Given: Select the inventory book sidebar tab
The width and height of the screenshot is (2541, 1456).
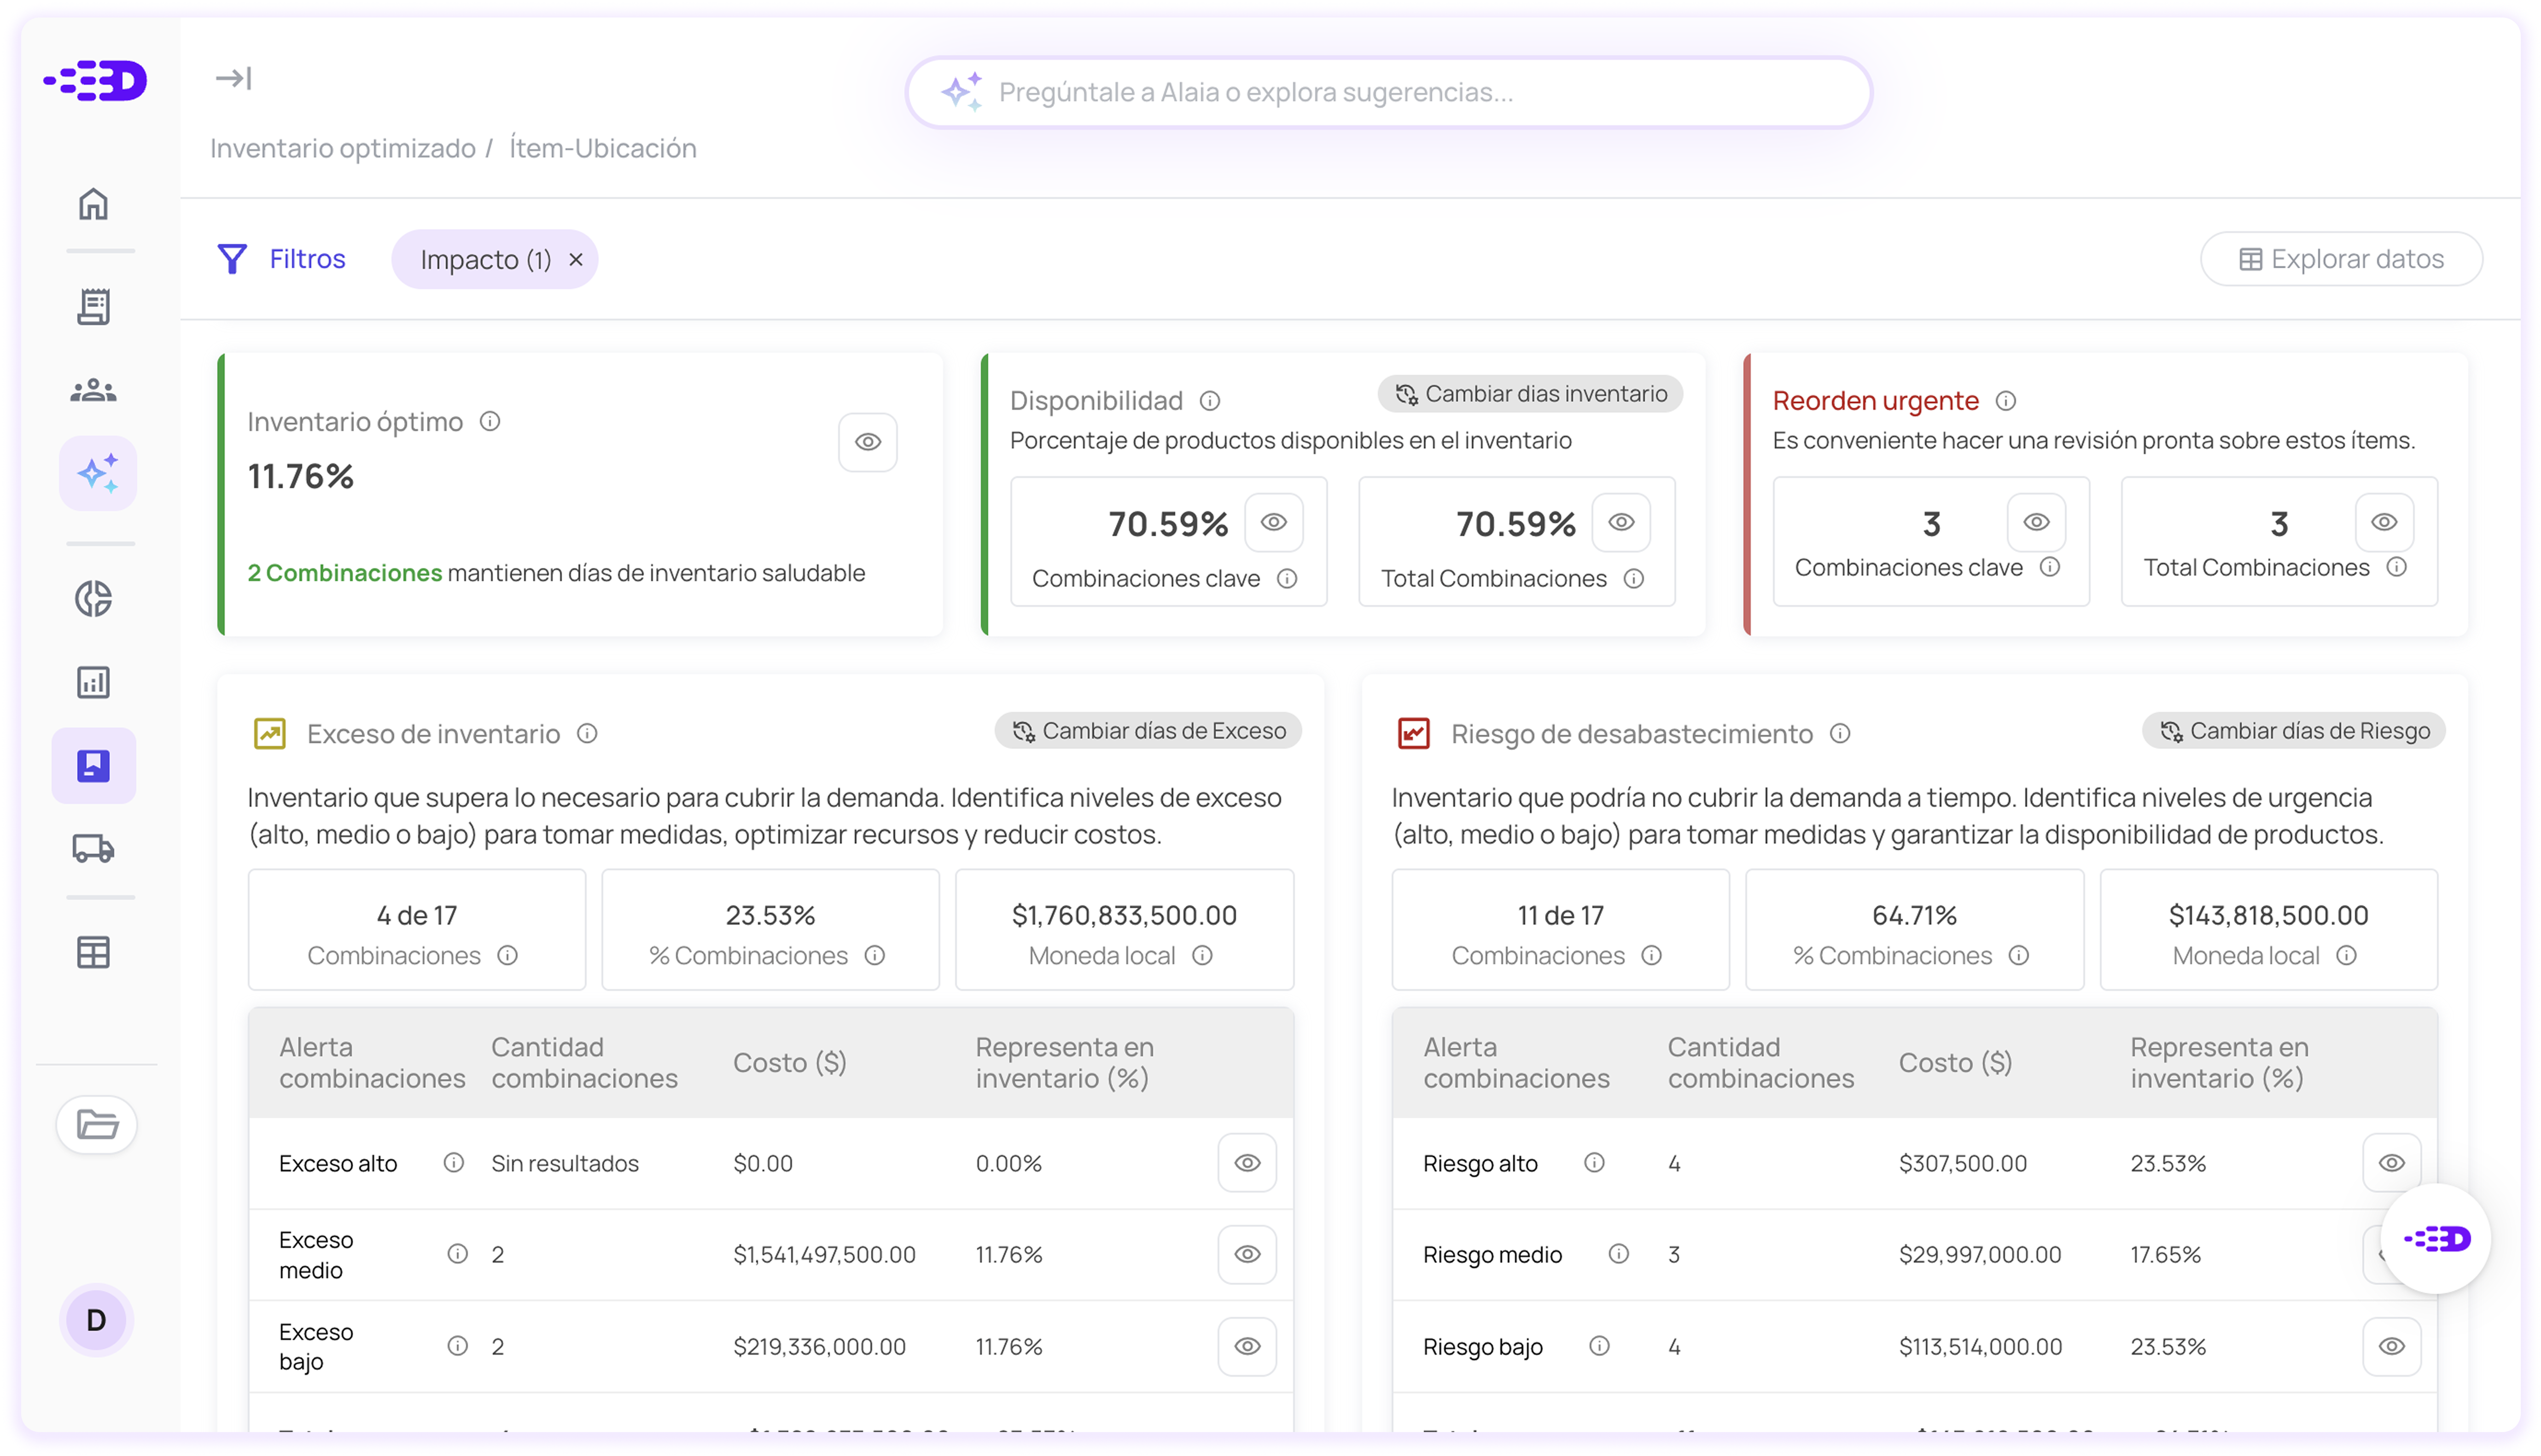Looking at the screenshot, I should 93,766.
